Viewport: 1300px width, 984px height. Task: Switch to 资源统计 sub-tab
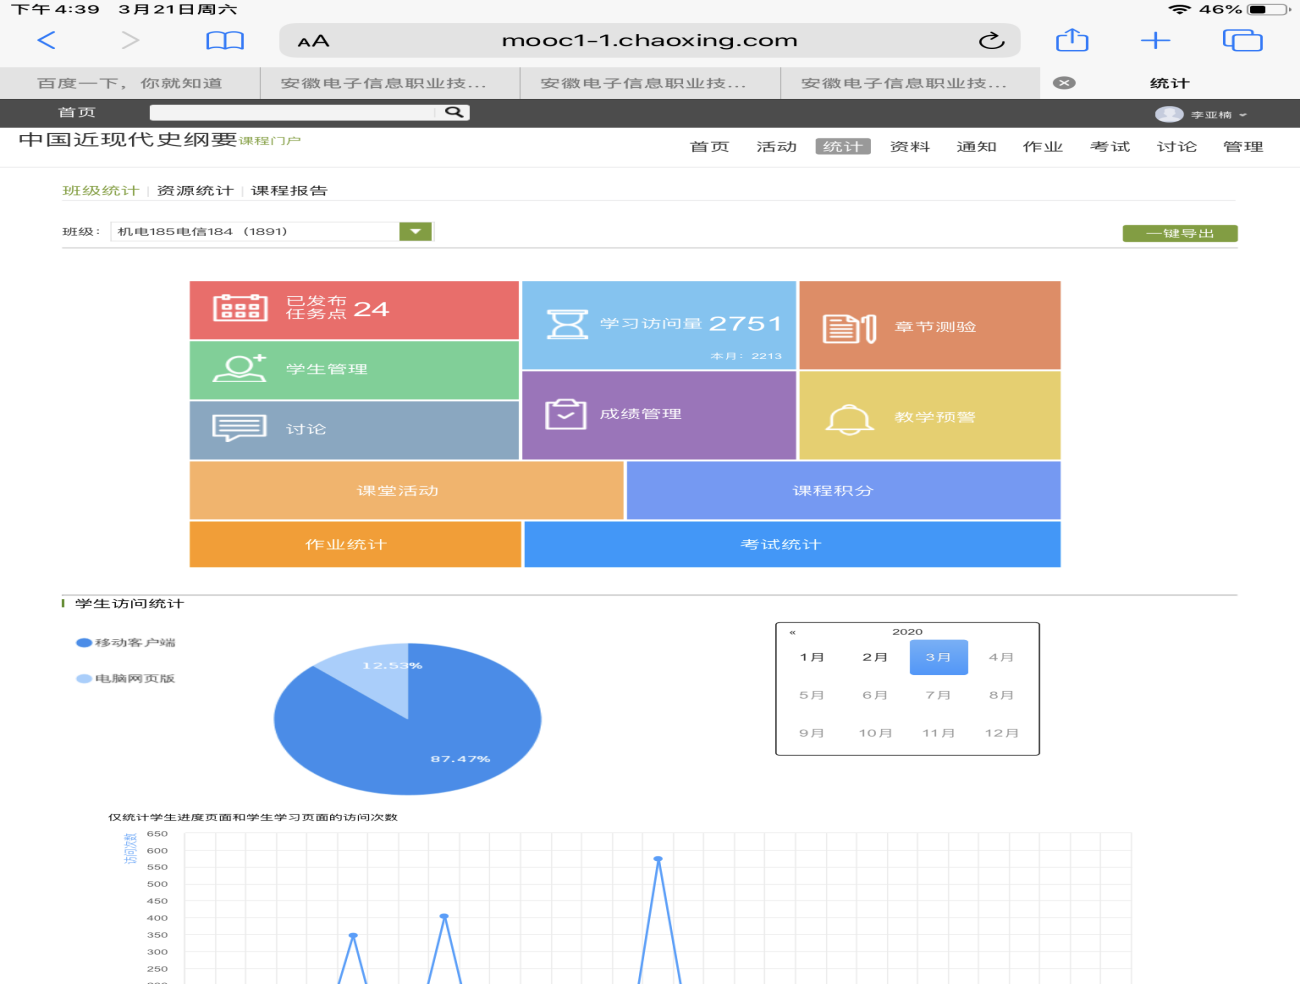[195, 190]
